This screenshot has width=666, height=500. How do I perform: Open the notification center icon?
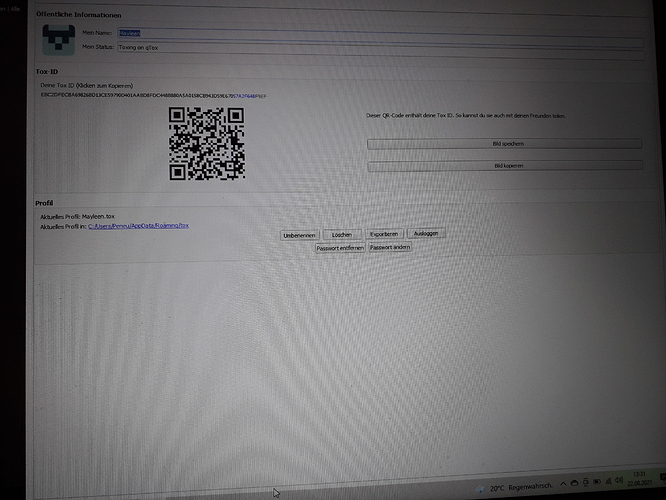[x=662, y=478]
